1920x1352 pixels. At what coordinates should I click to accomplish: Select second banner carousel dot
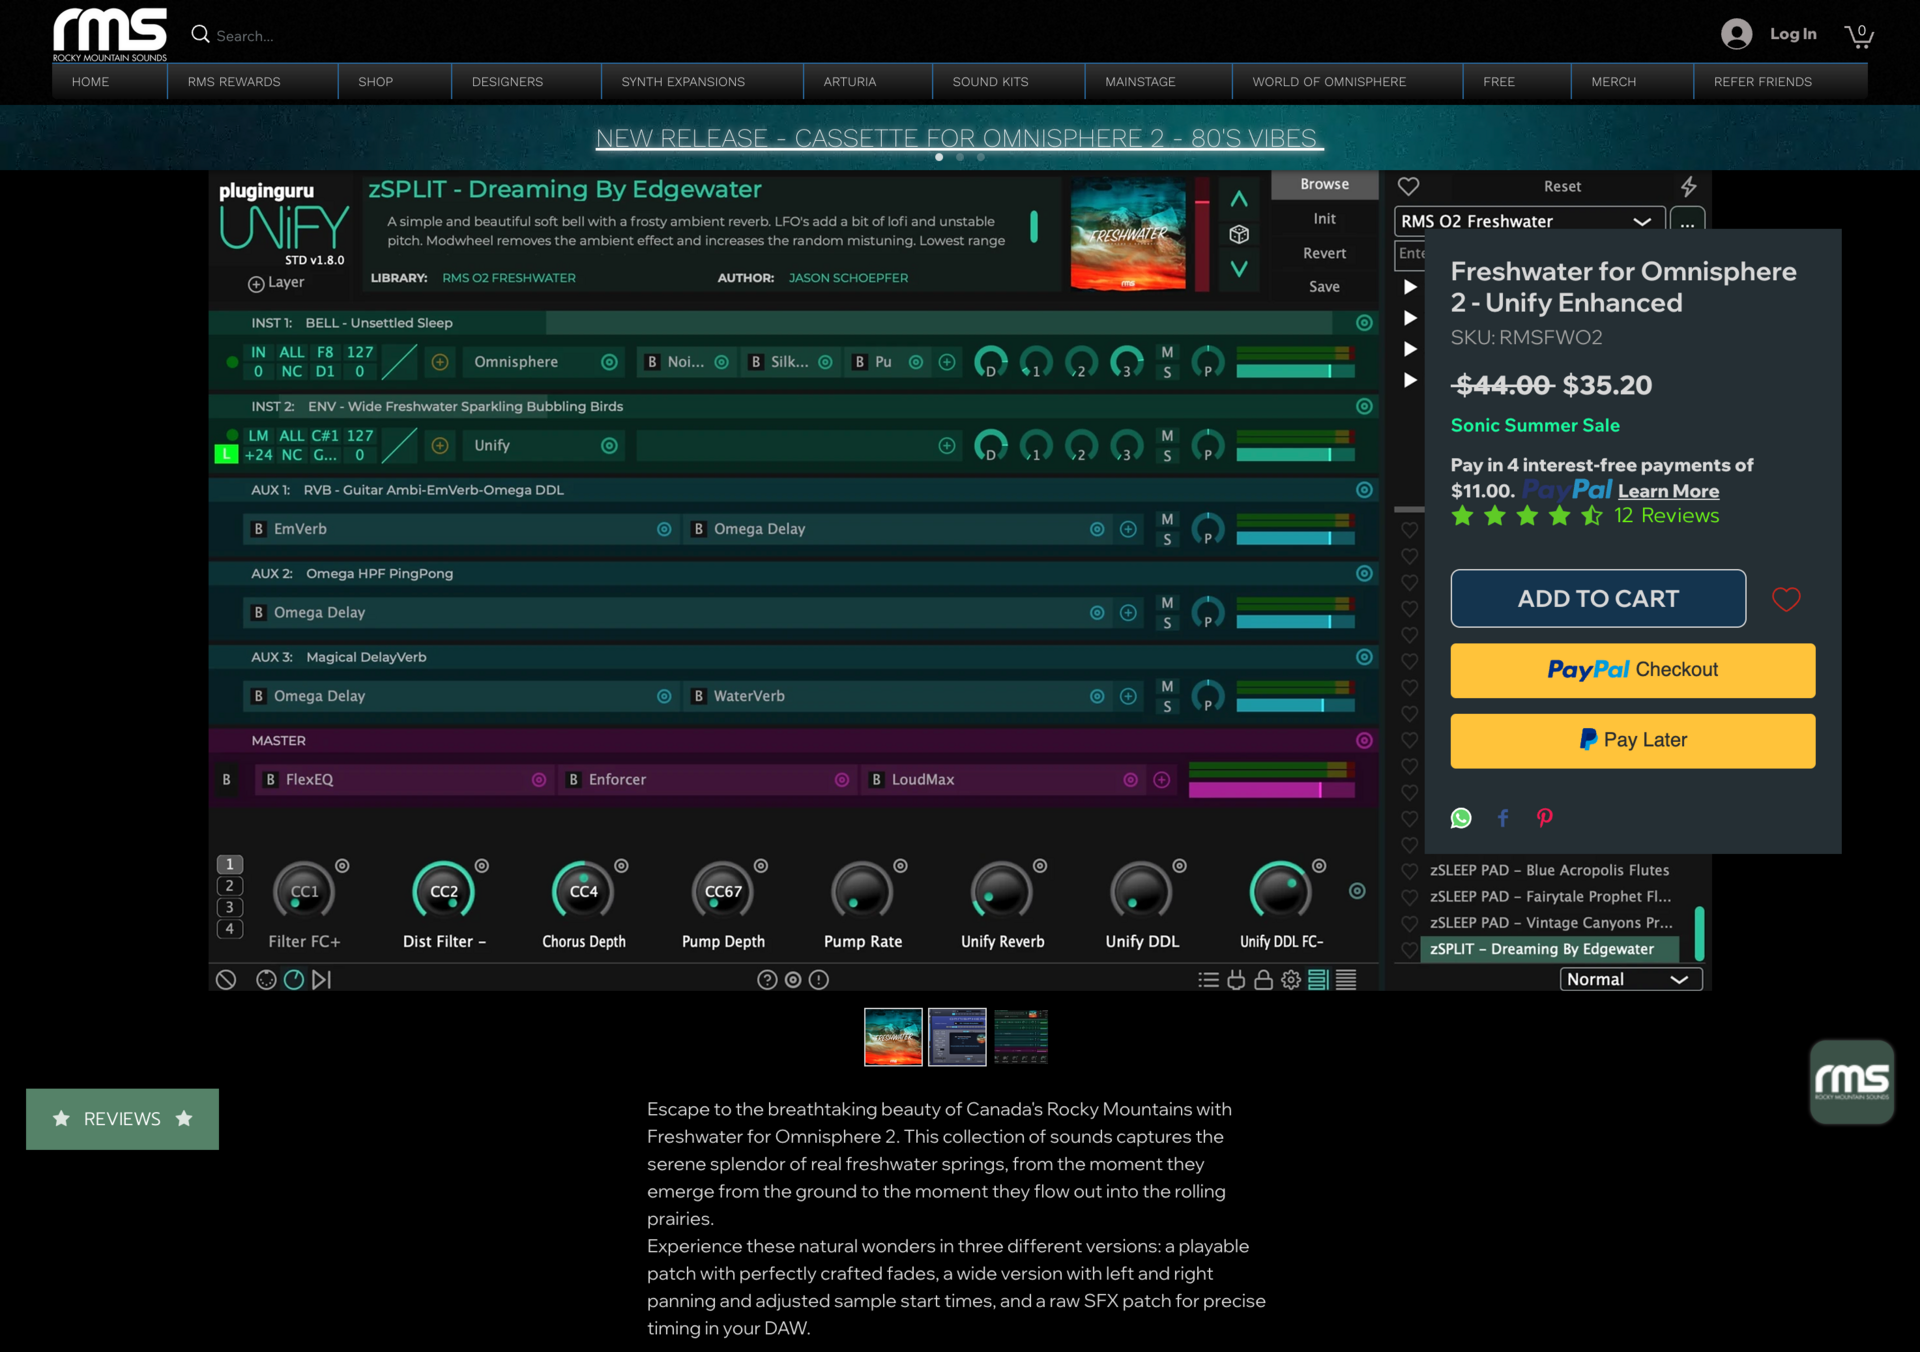960,157
